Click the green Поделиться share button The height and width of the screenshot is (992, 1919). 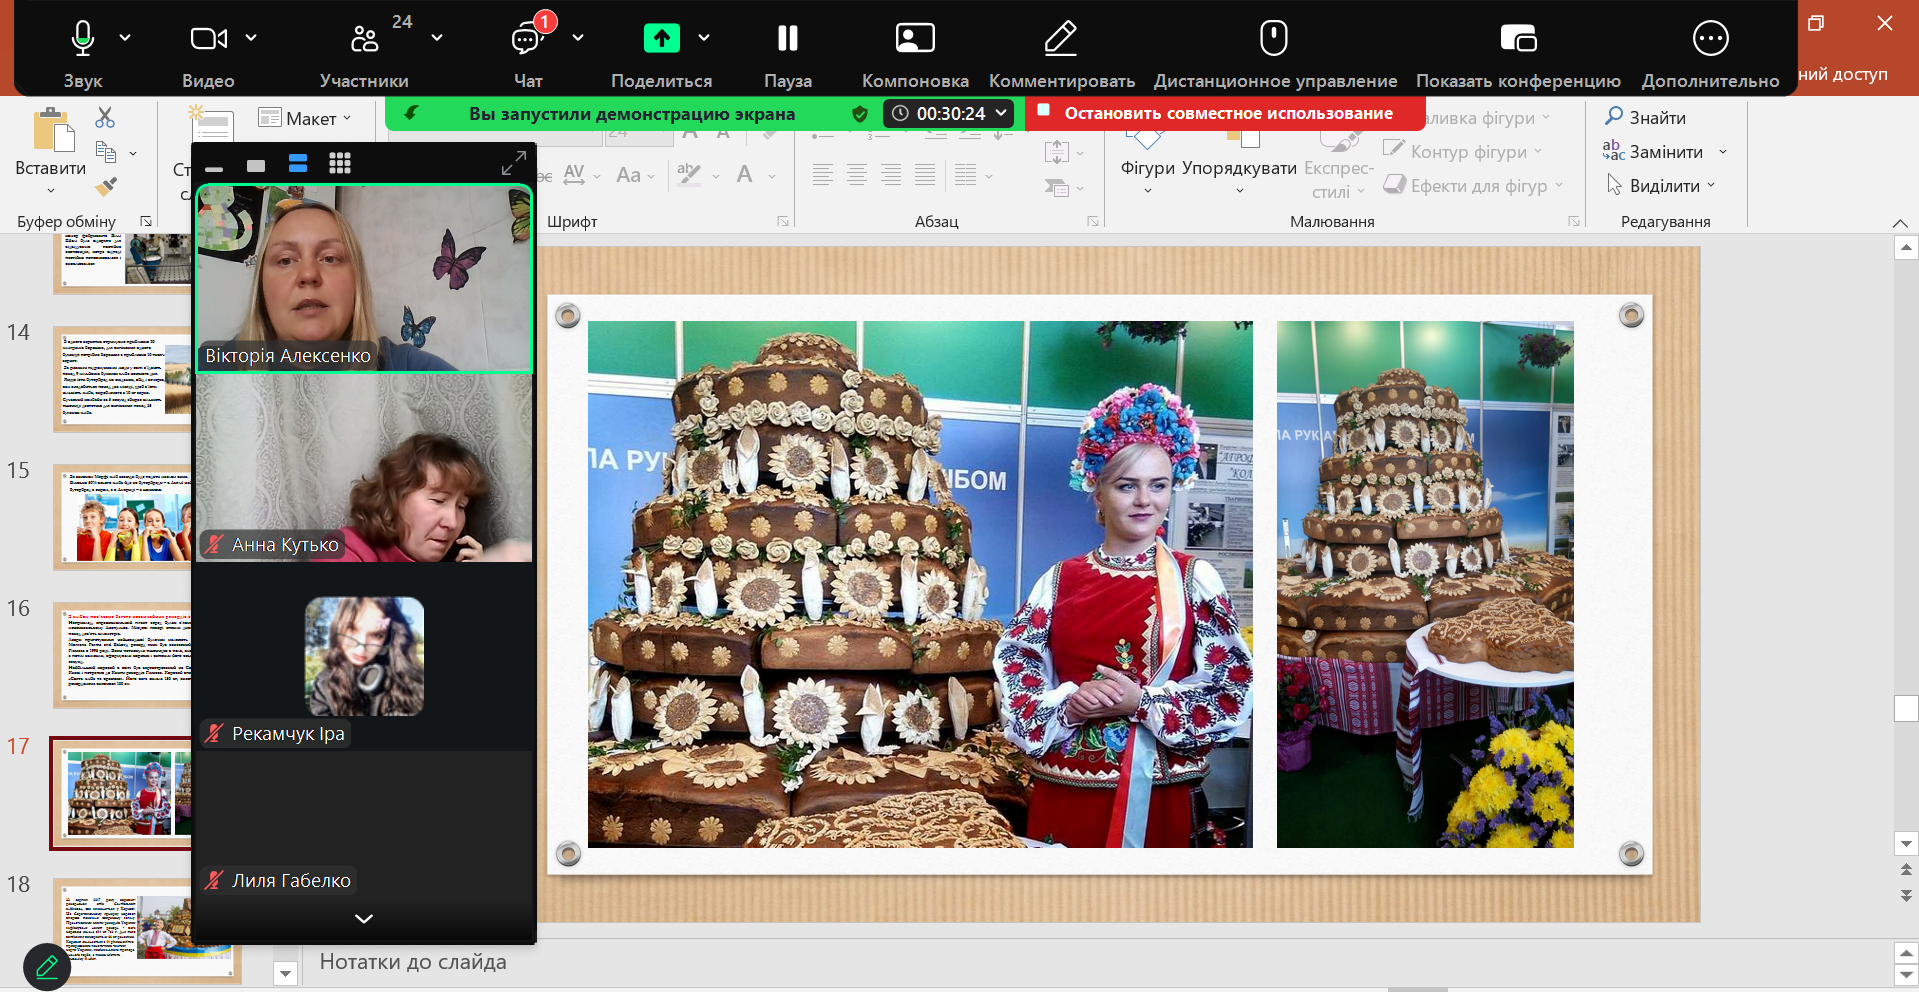(x=661, y=39)
